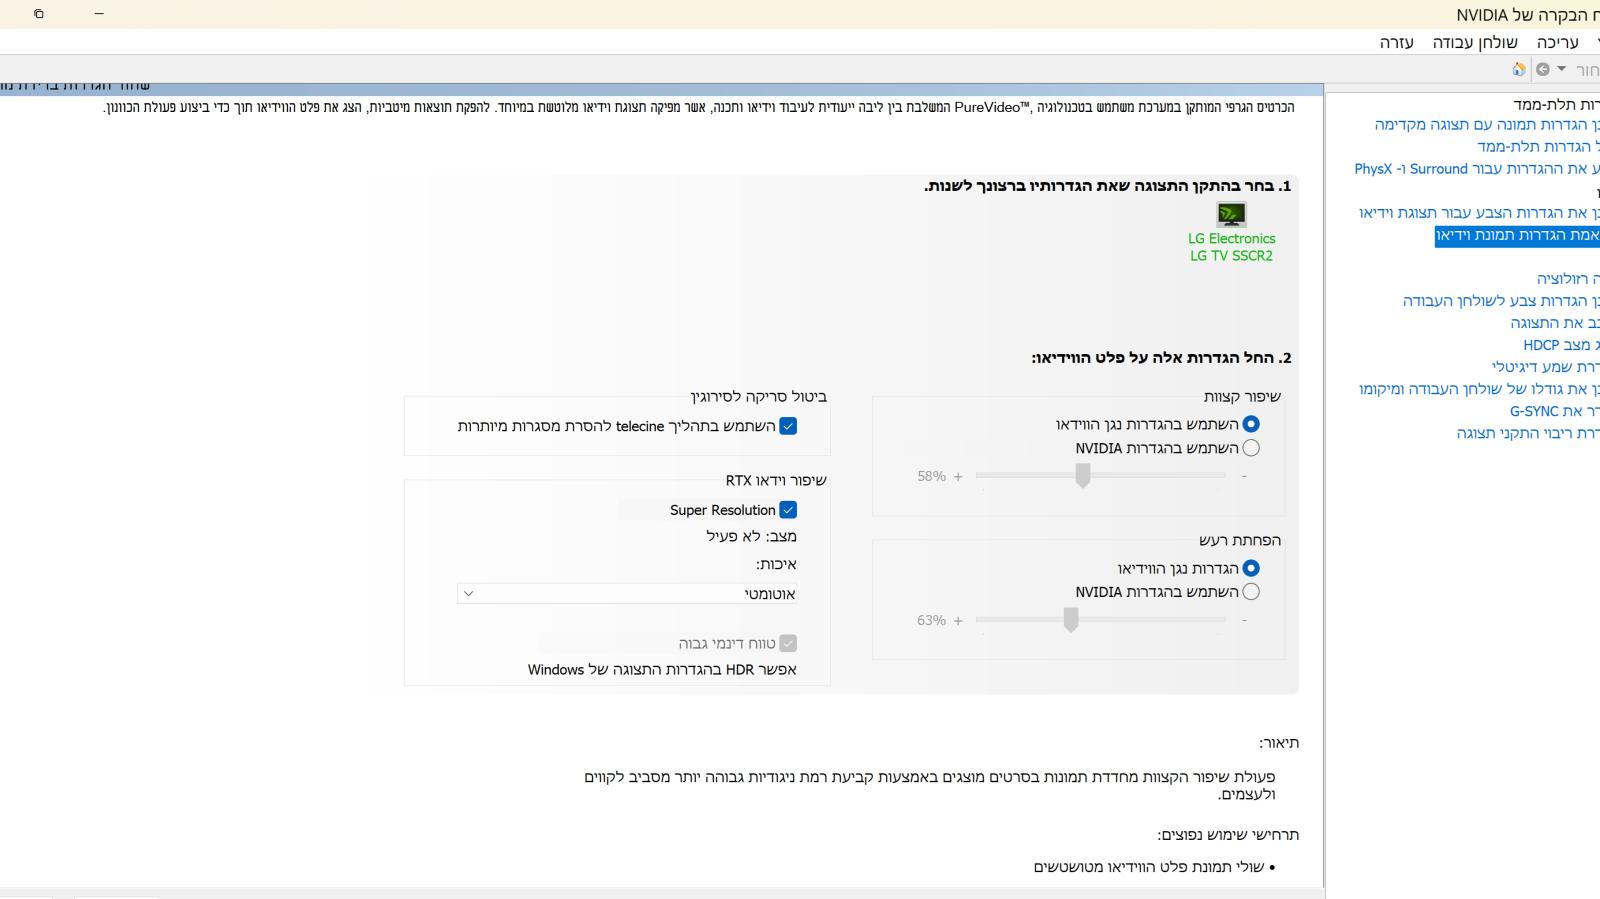Click the minus icon of edge enhancement slider

1244,476
